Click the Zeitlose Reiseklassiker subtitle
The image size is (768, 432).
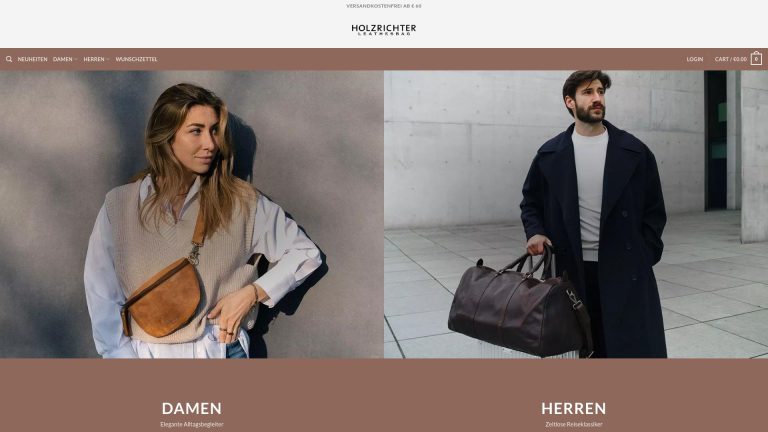[574, 424]
